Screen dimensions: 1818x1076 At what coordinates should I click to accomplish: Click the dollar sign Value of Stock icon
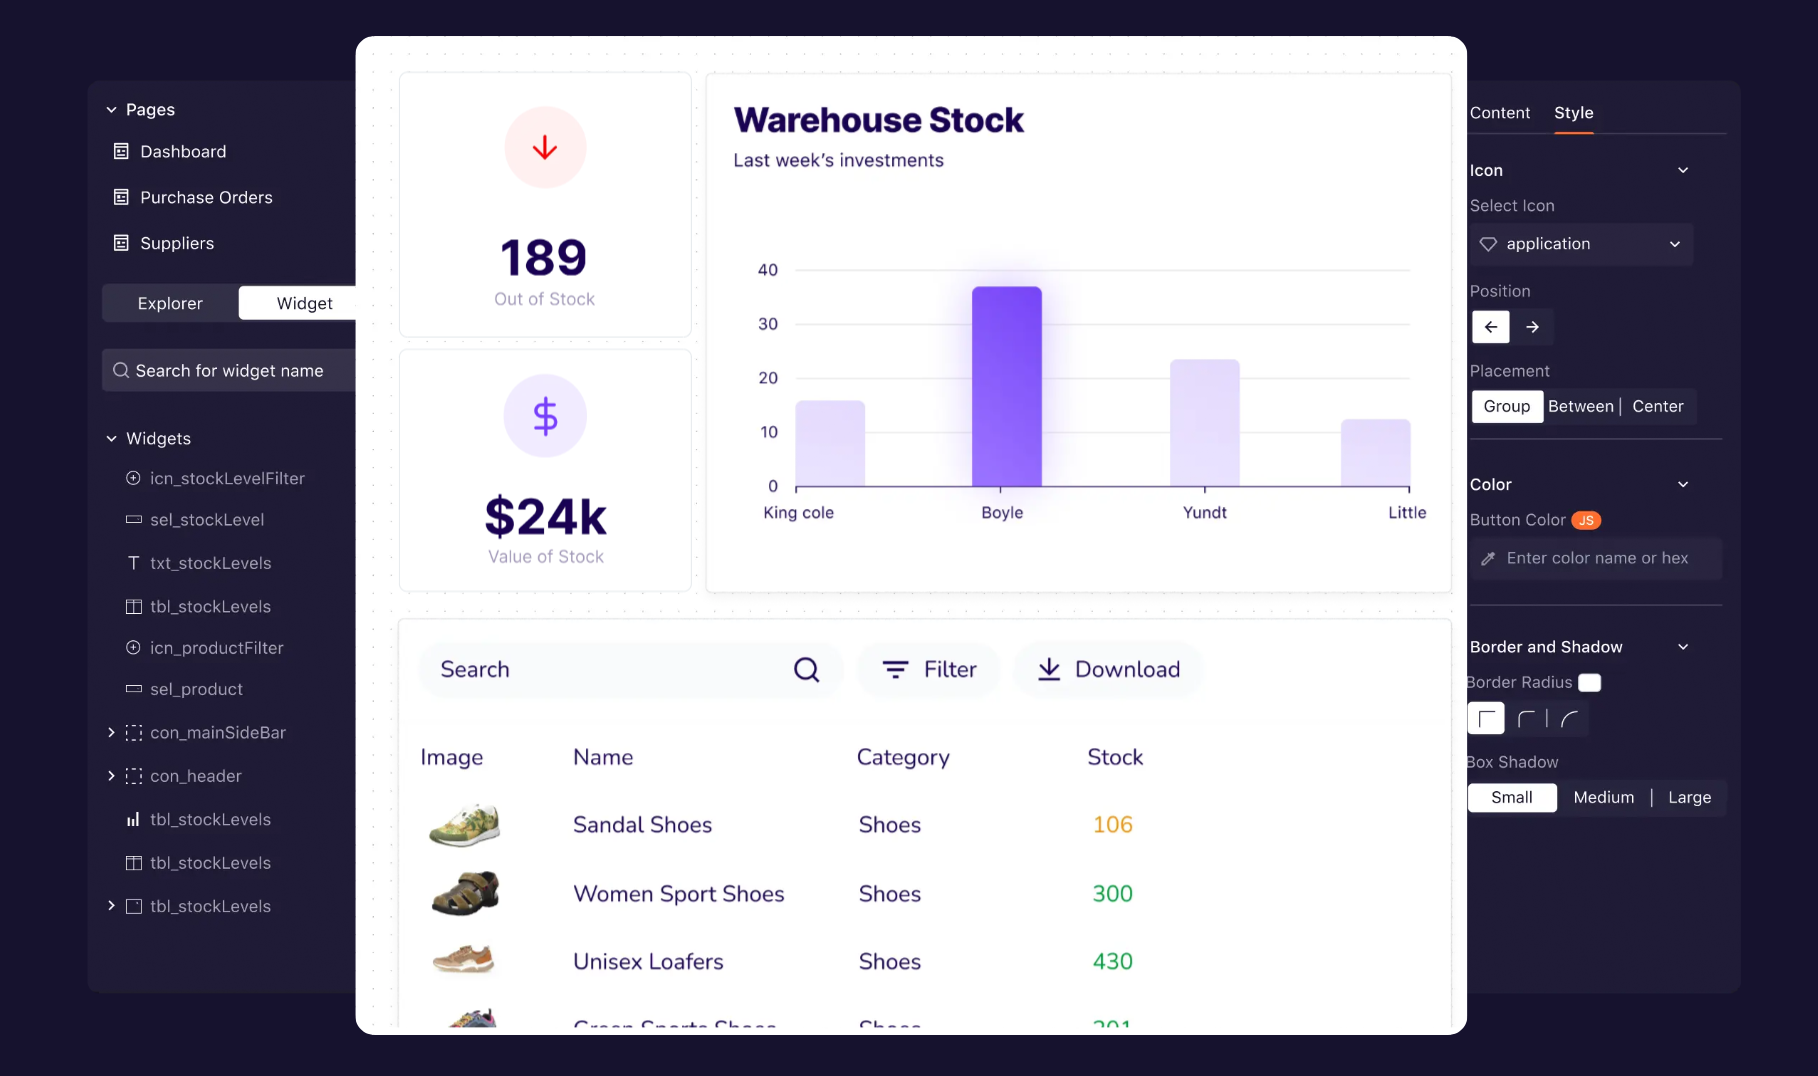(x=544, y=416)
